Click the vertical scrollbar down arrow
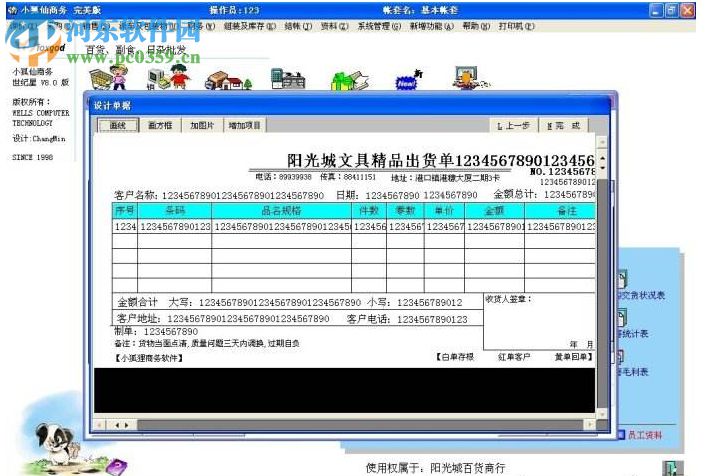 (x=603, y=414)
